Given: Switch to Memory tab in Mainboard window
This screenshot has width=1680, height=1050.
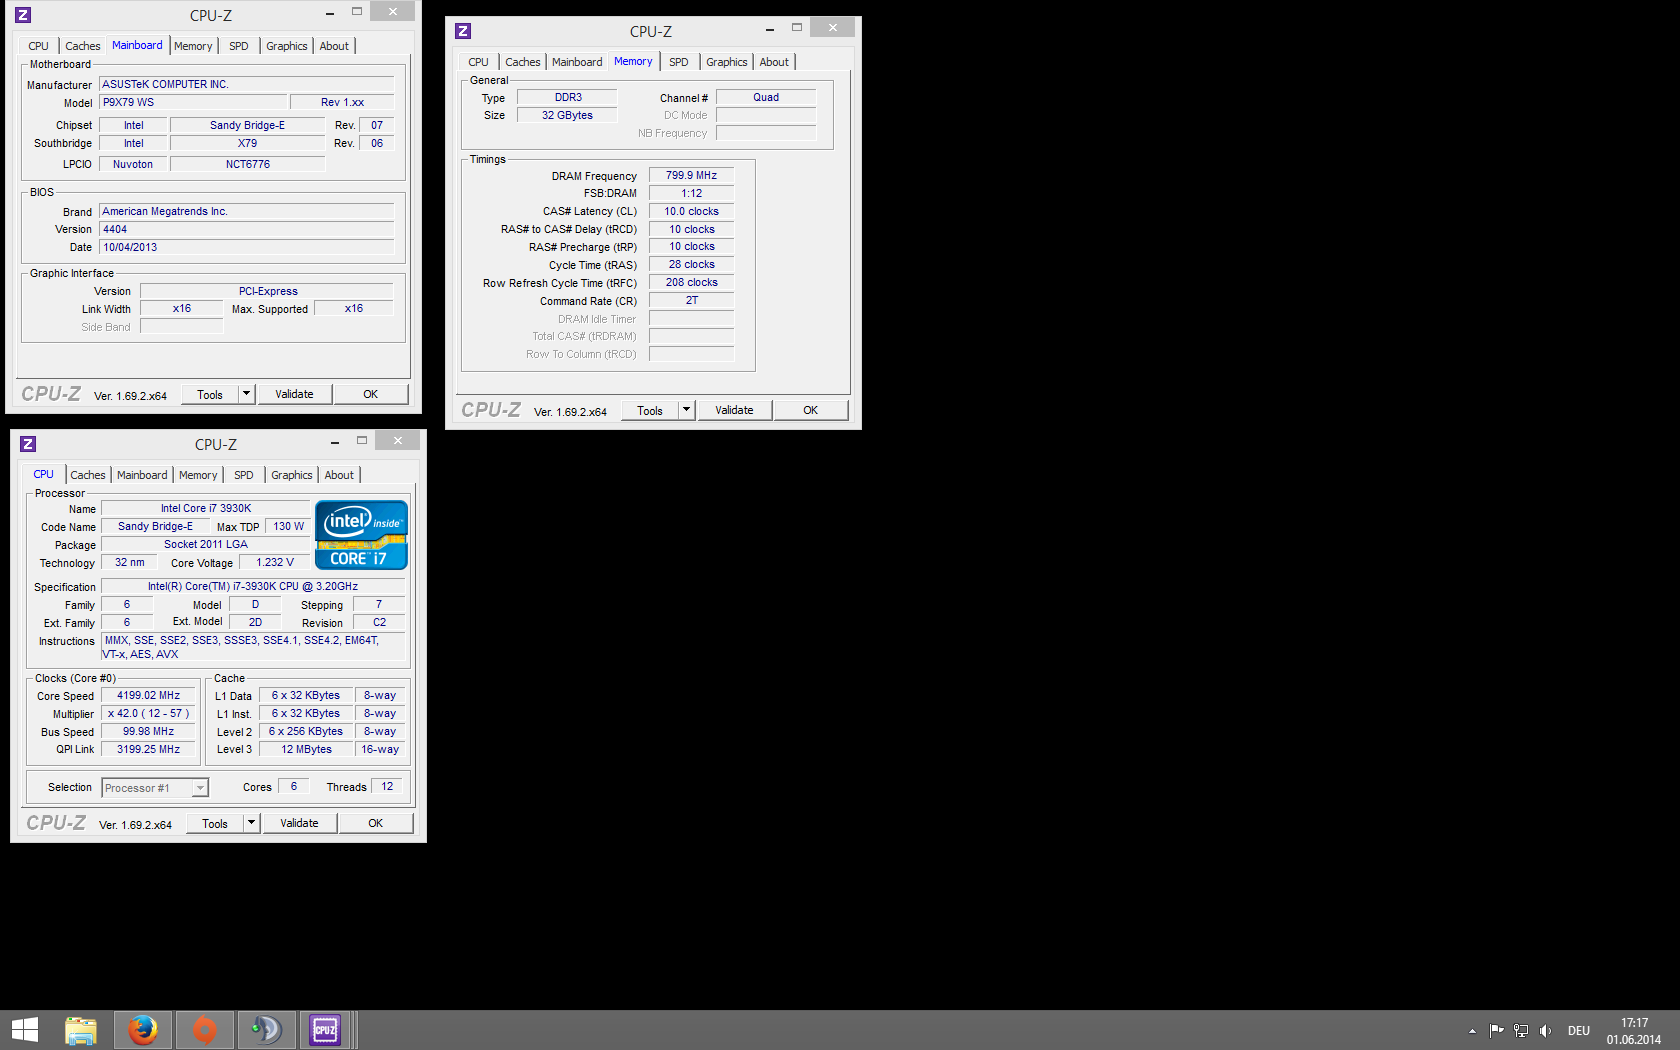Looking at the screenshot, I should click(193, 46).
